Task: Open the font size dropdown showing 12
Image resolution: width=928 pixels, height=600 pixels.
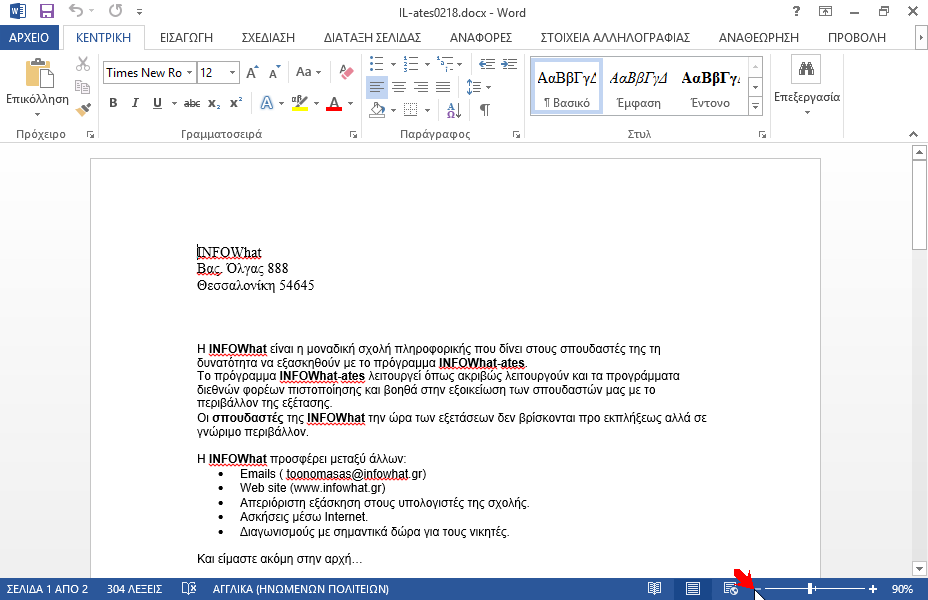Action: [x=233, y=73]
